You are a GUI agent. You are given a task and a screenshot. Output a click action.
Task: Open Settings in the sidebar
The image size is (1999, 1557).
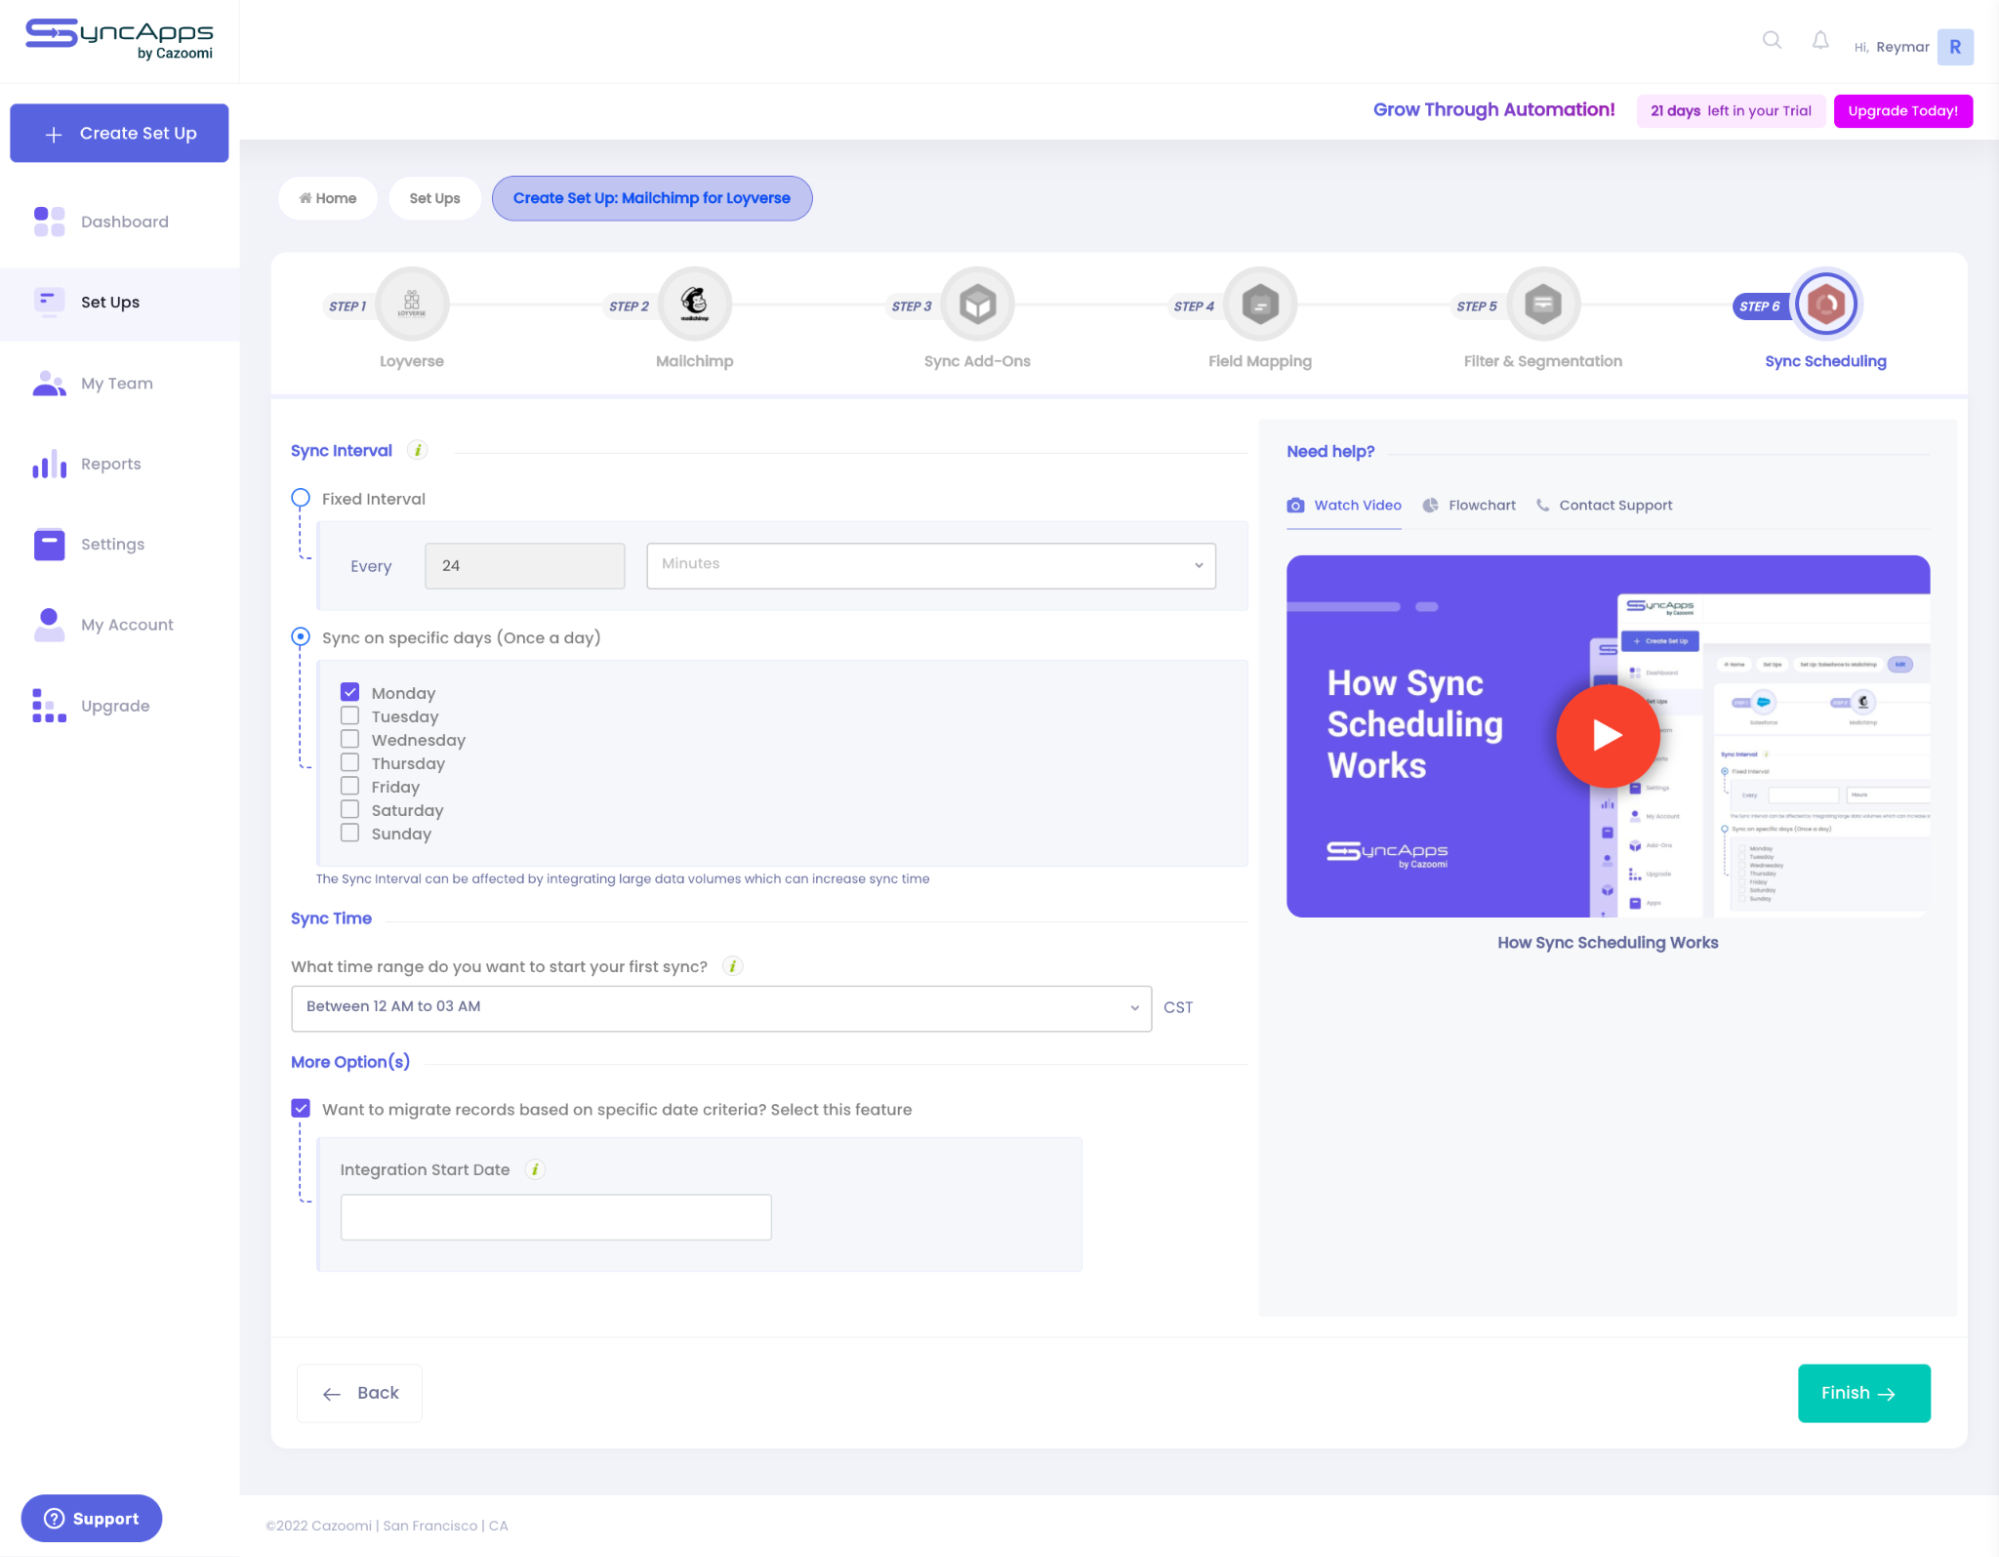point(120,544)
